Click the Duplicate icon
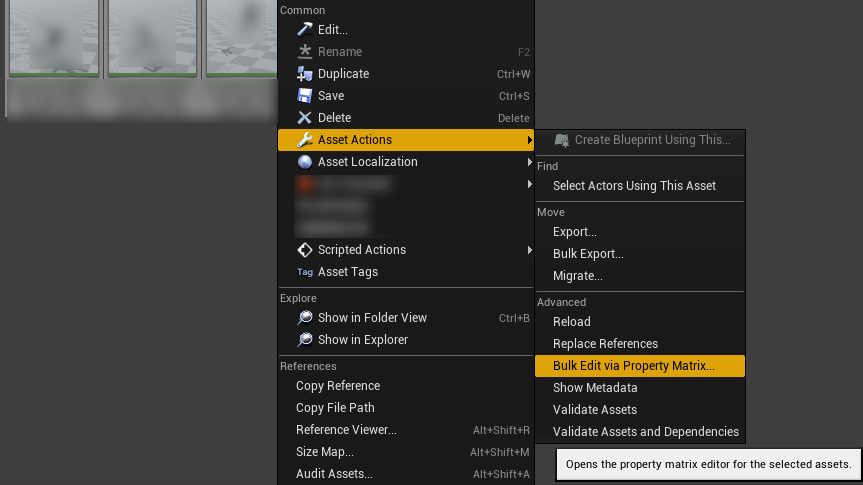This screenshot has width=863, height=485. point(305,74)
